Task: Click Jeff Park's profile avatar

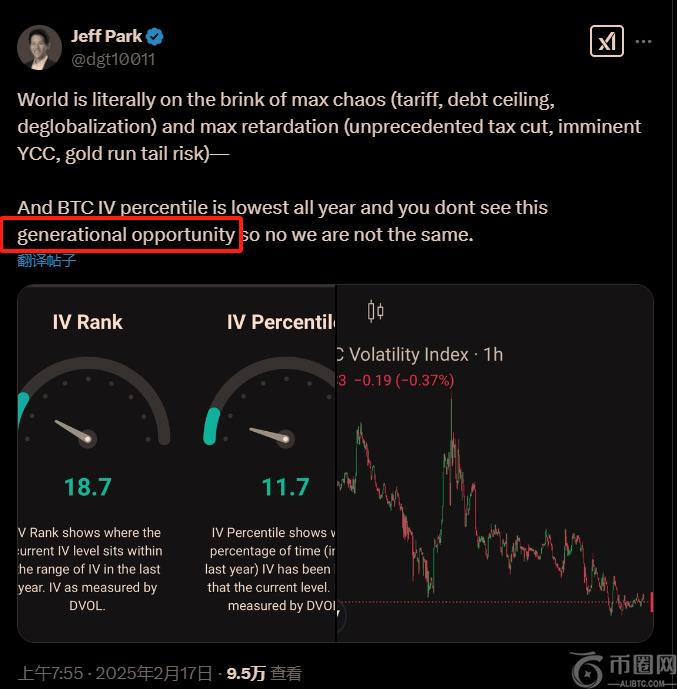Action: [39, 47]
